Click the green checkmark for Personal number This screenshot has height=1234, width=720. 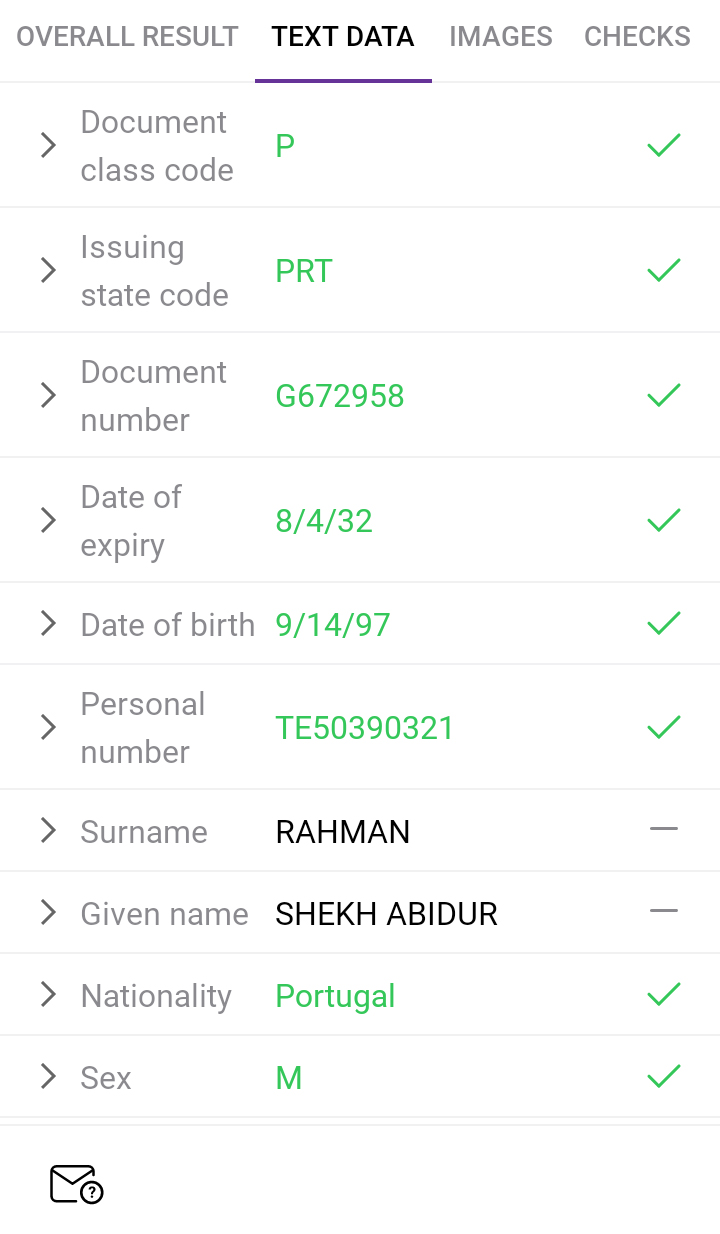click(664, 728)
